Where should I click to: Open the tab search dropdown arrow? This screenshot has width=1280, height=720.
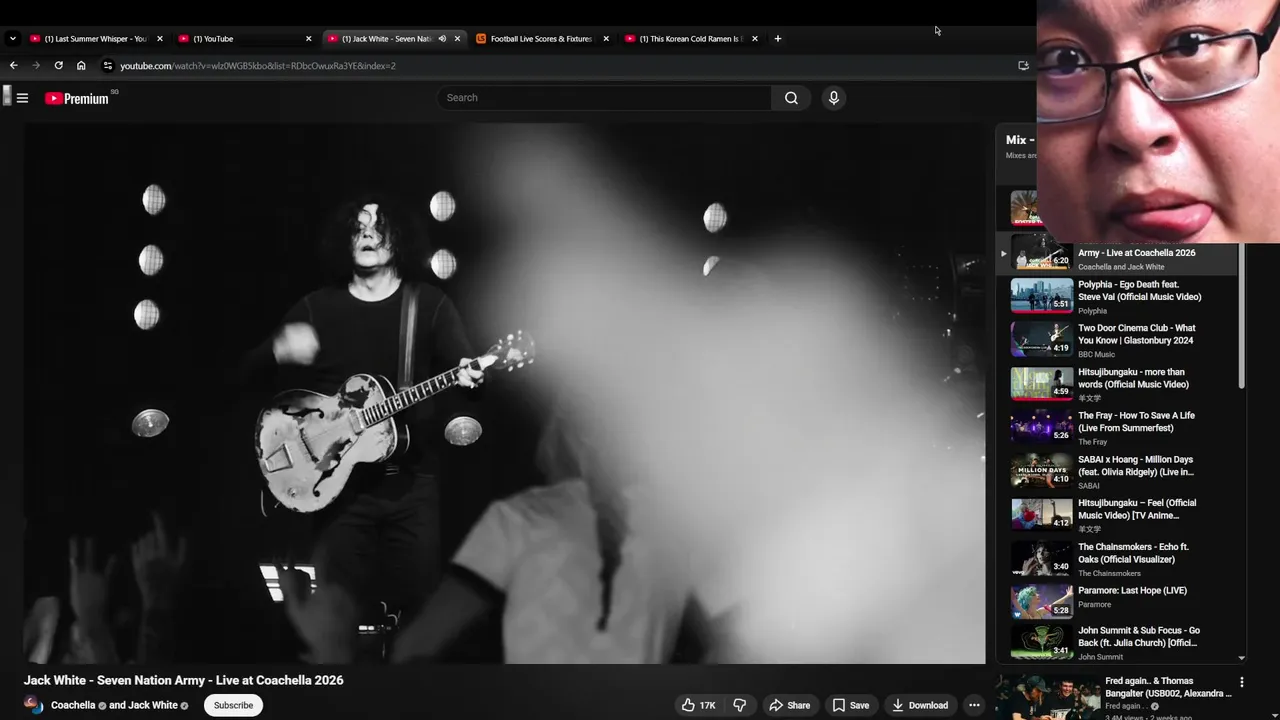[x=13, y=39]
